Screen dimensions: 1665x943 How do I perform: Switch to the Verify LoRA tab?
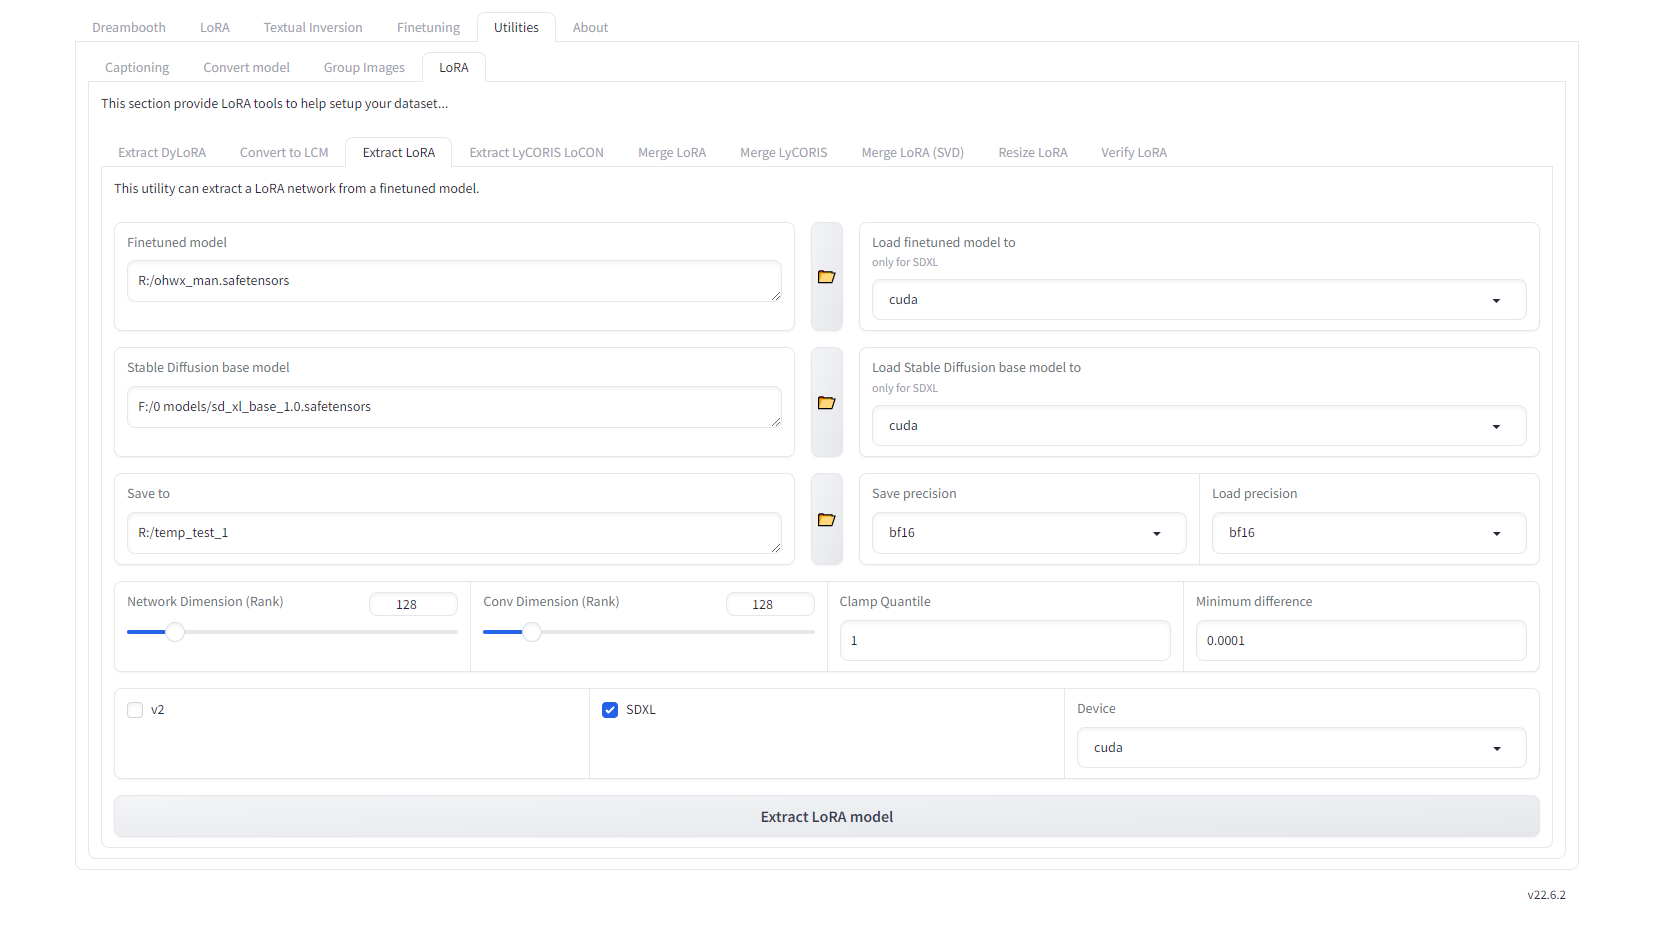pyautogui.click(x=1134, y=153)
